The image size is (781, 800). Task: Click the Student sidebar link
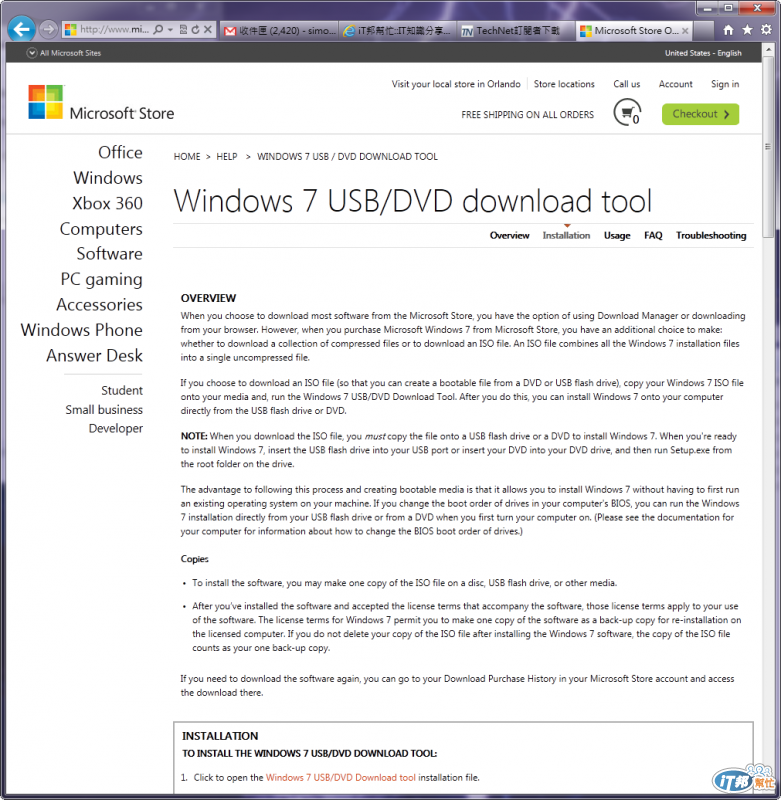(122, 390)
